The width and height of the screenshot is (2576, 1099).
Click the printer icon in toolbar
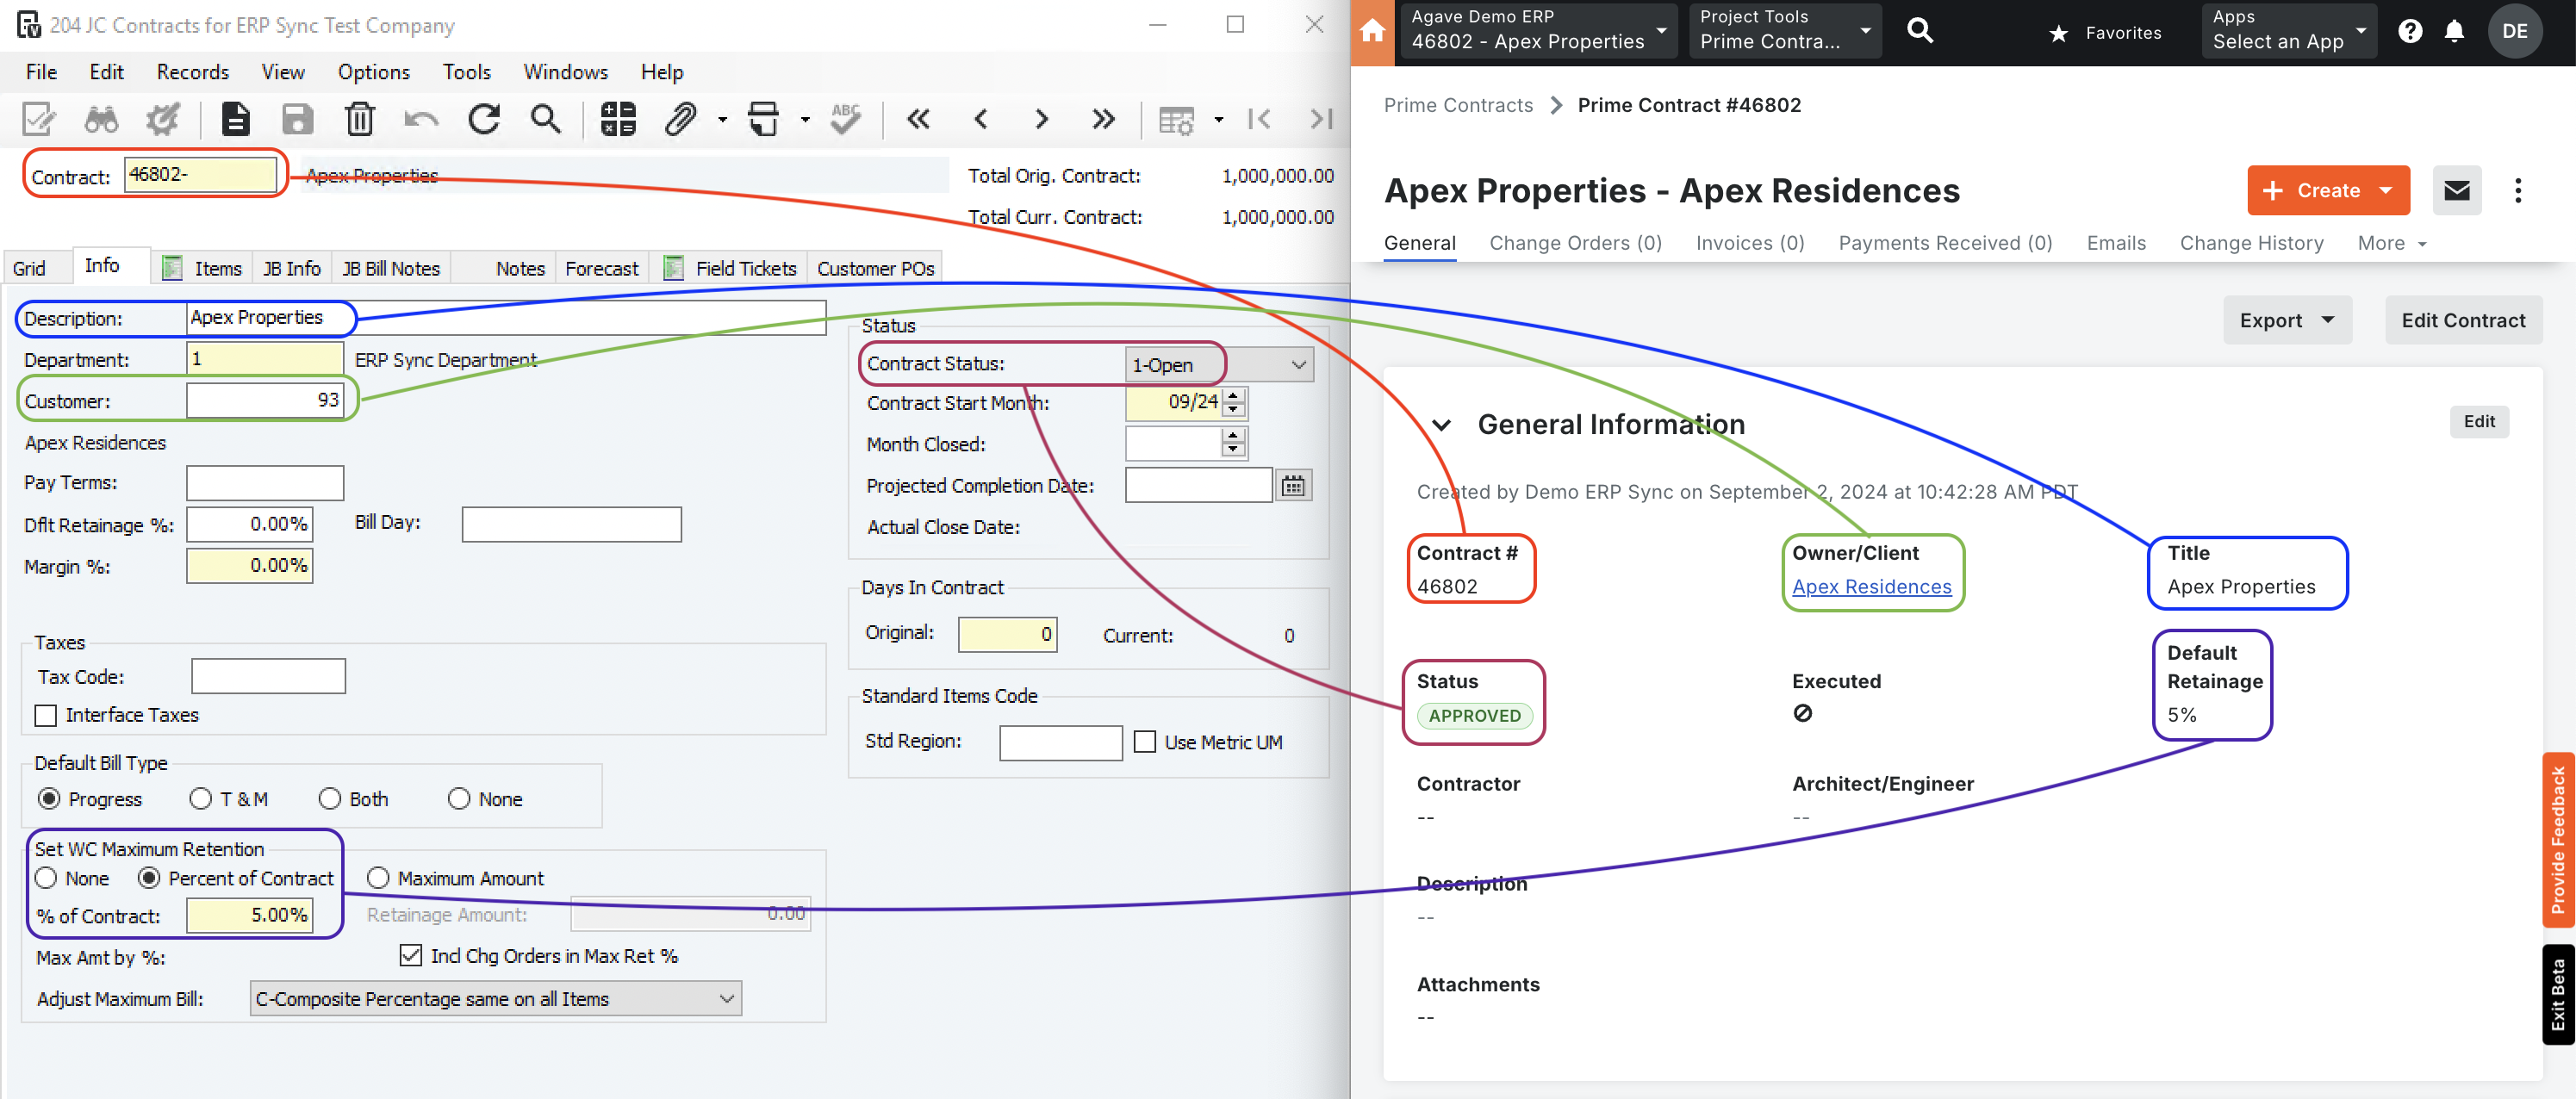764,119
